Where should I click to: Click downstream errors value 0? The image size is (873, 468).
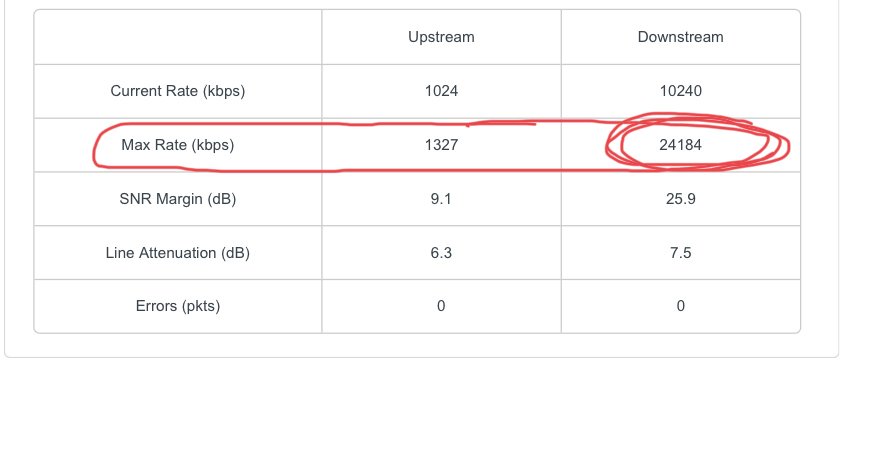point(680,306)
